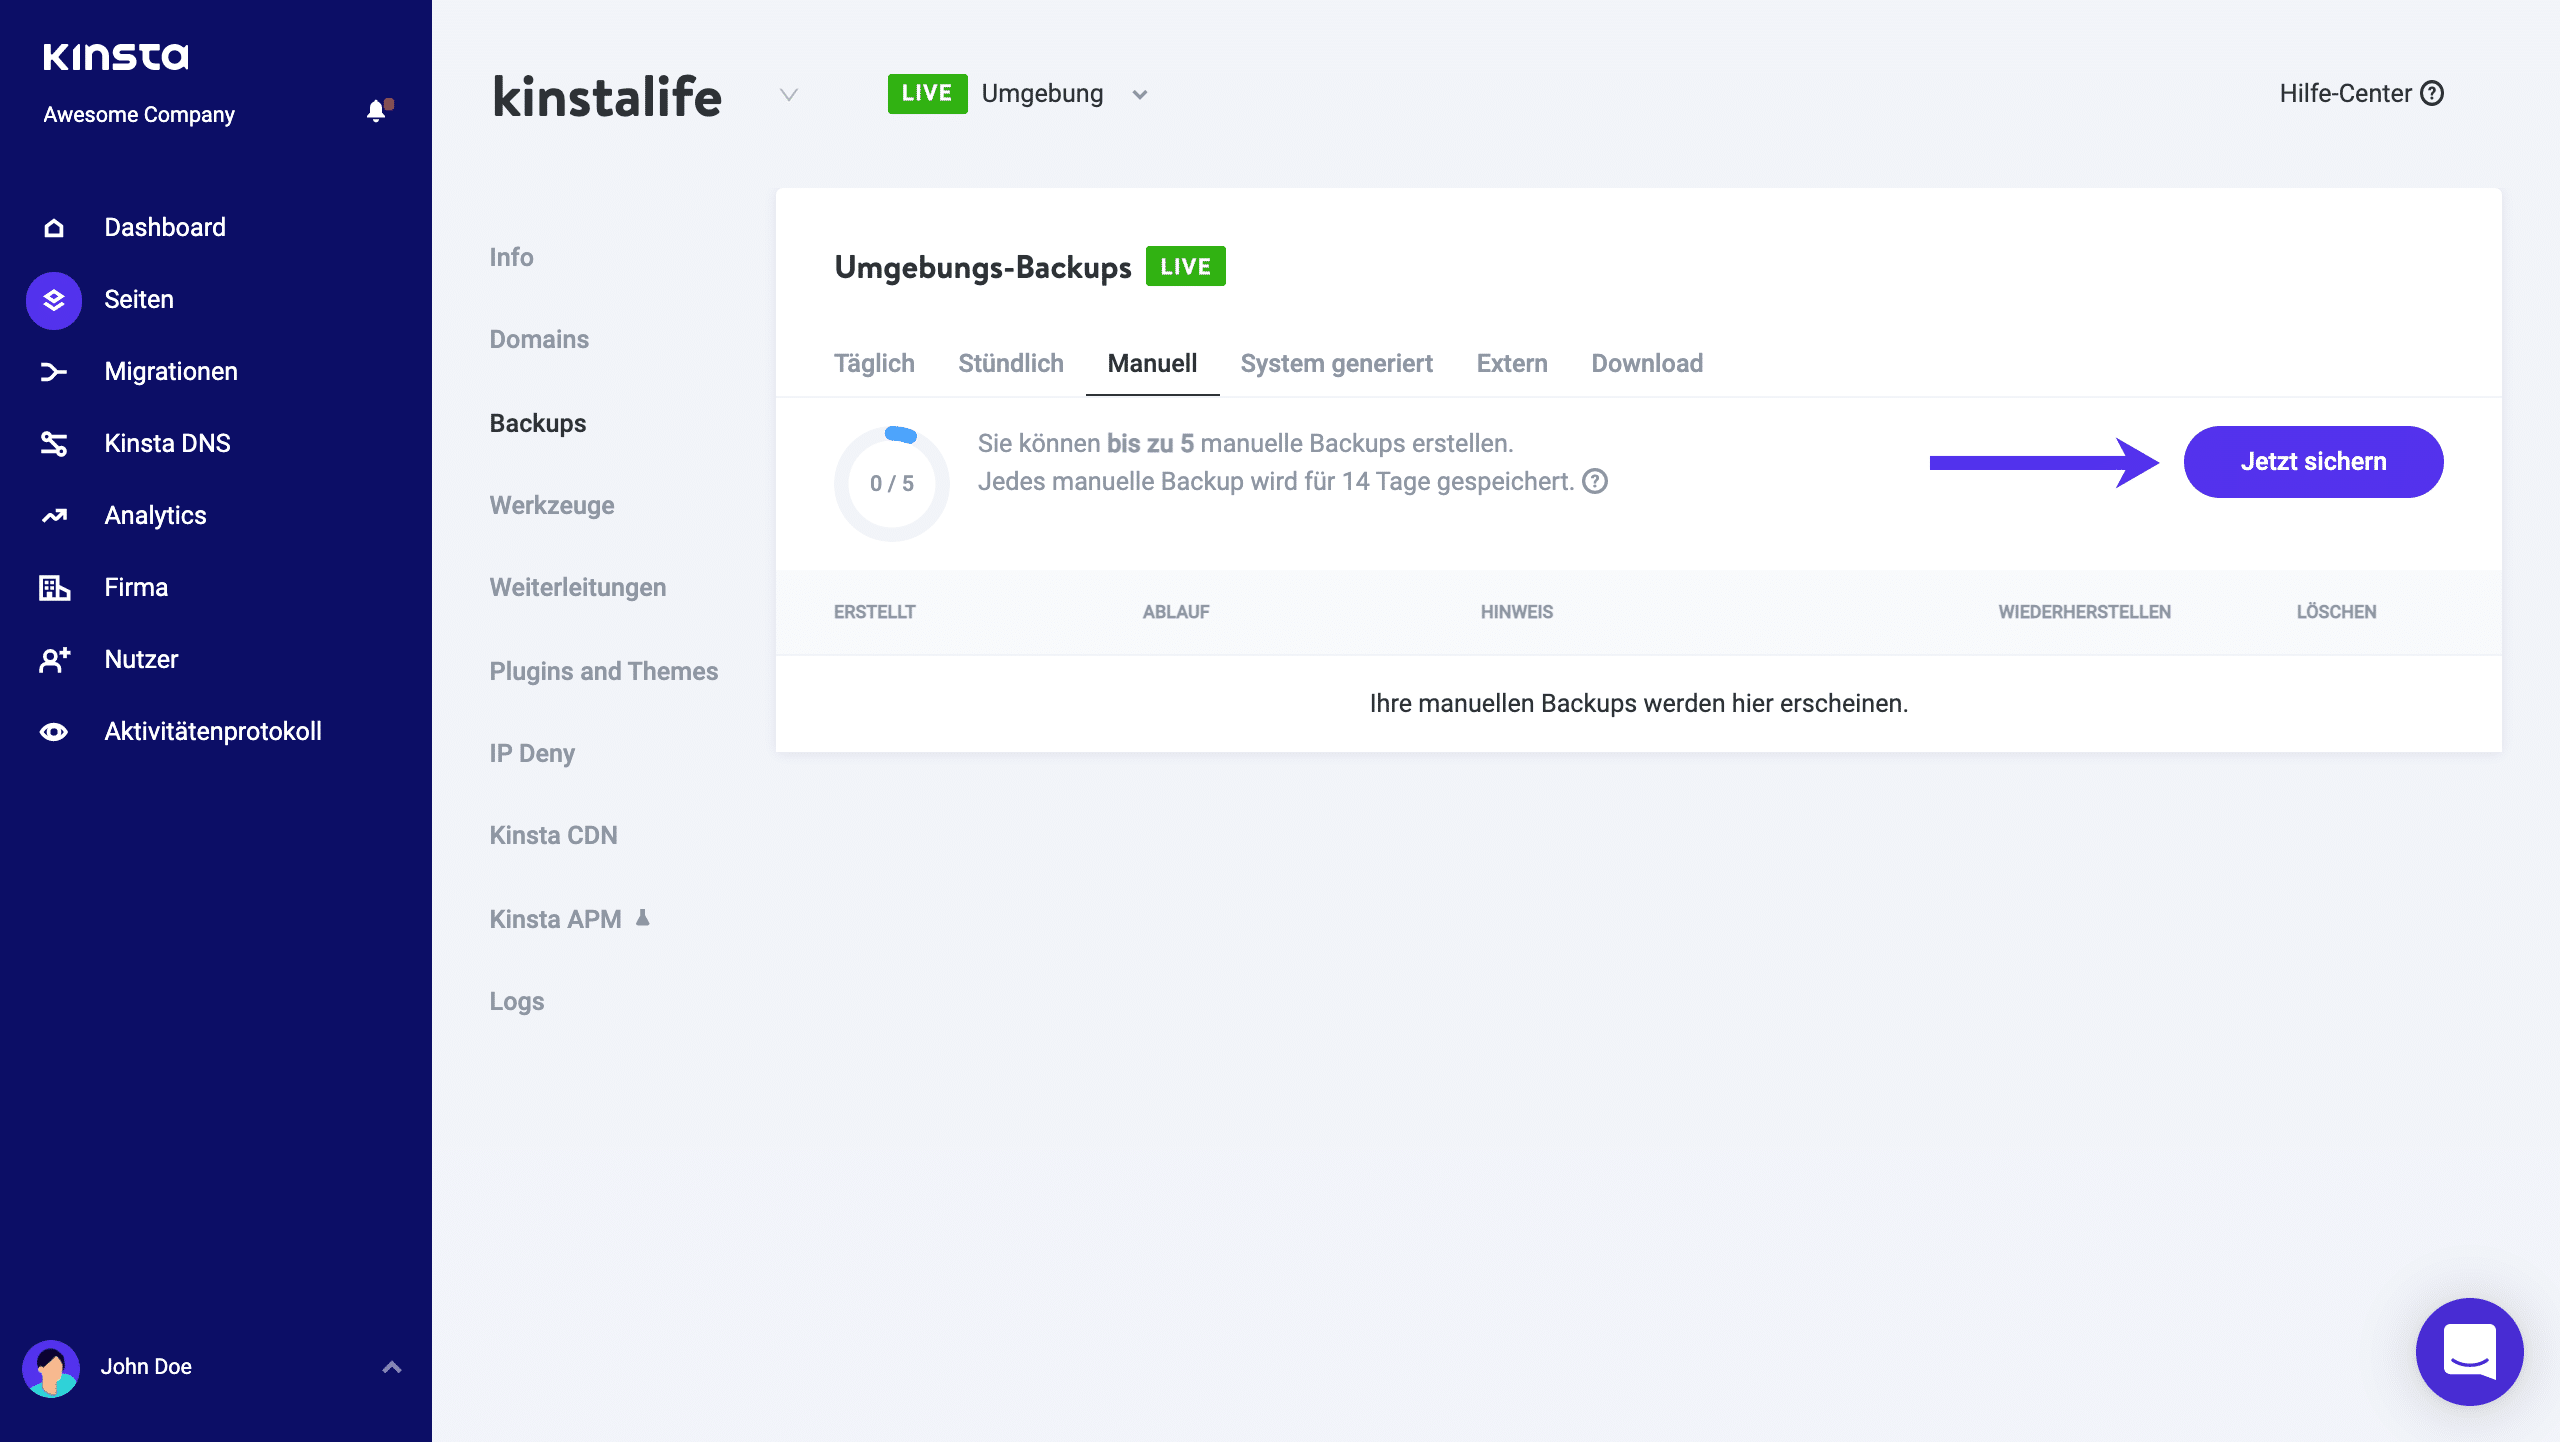Open Migrationen via its sidebar icon
2560x1442 pixels.
pyautogui.click(x=52, y=371)
